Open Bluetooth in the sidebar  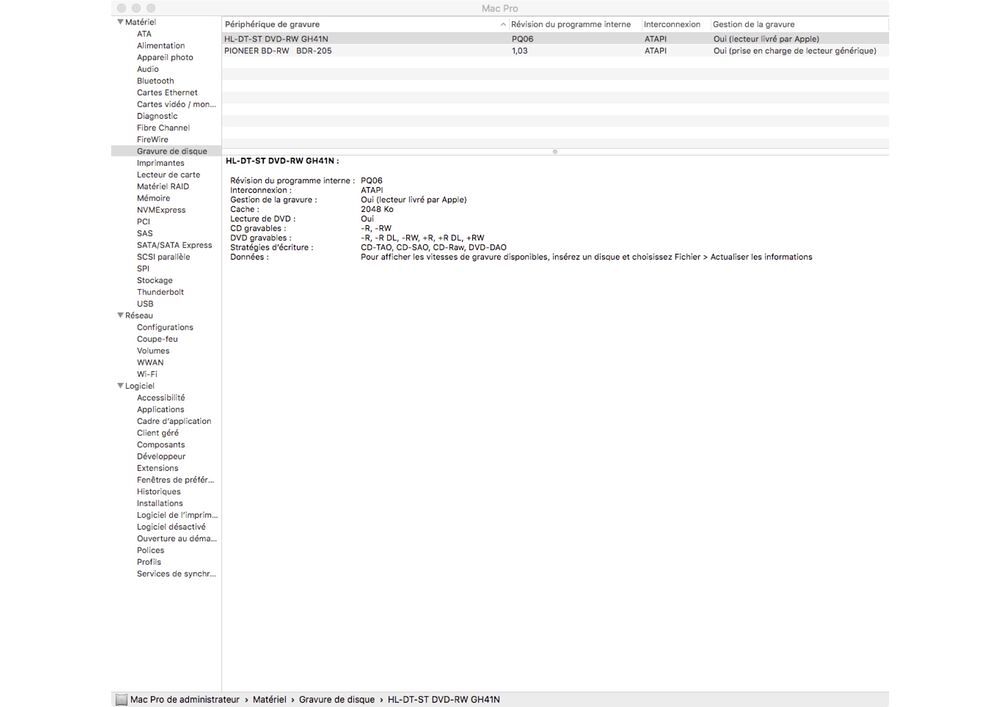tap(155, 81)
